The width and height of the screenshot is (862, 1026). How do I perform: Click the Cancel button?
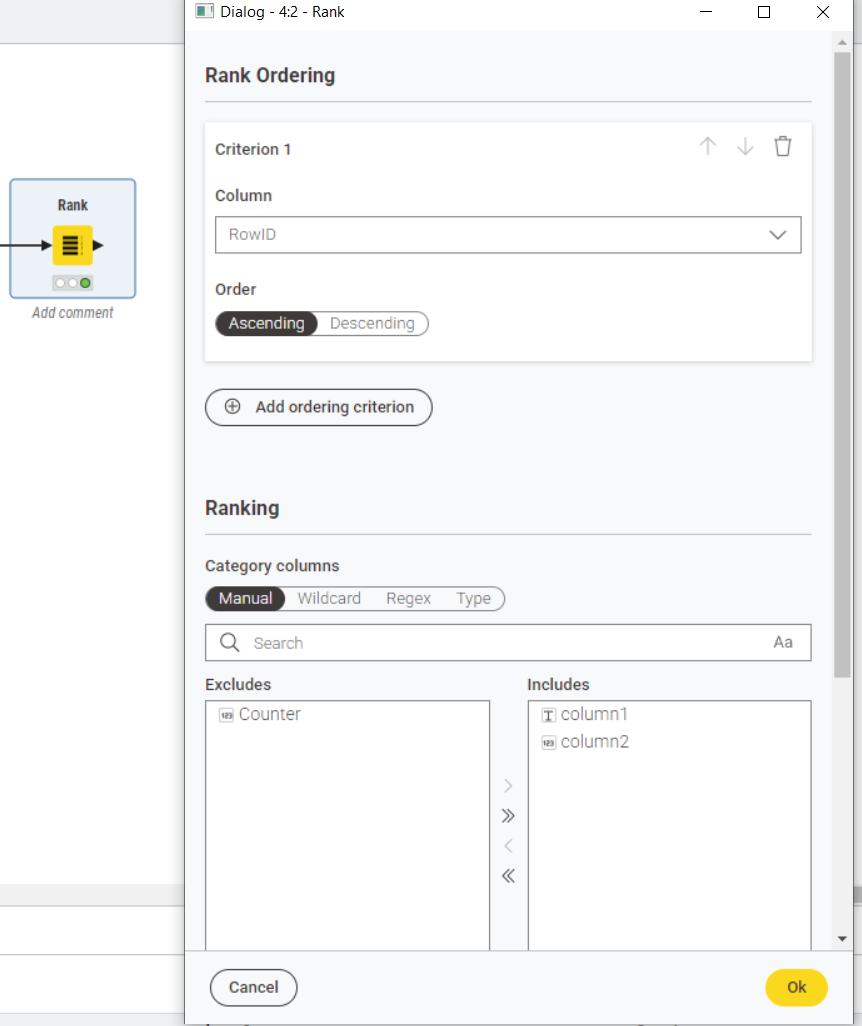[x=253, y=987]
